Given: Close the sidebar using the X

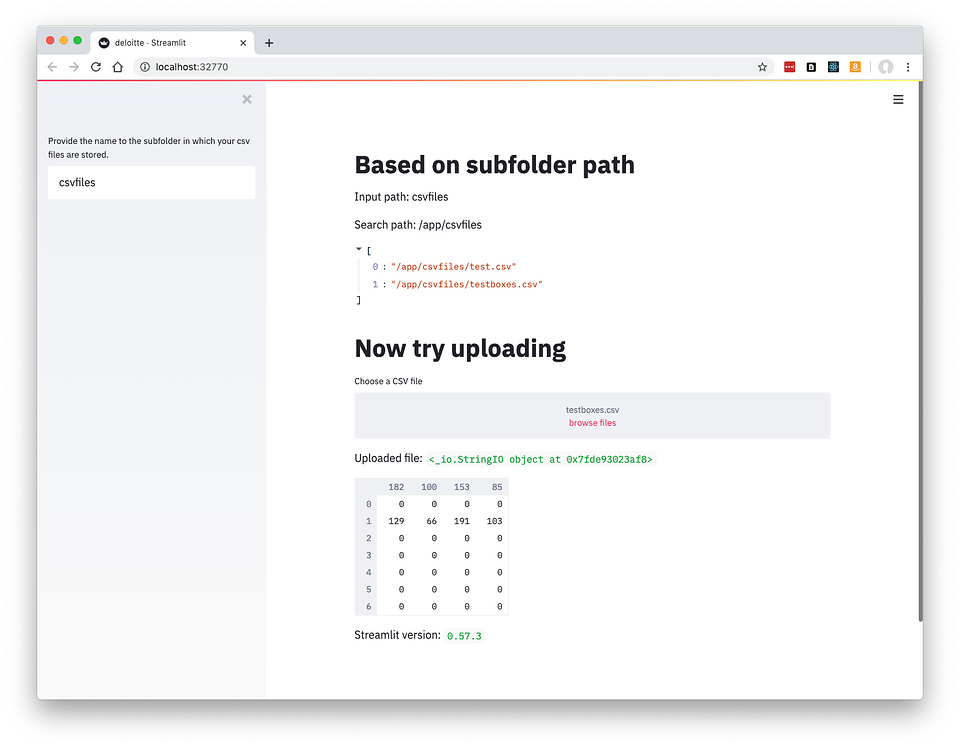Looking at the screenshot, I should (247, 99).
